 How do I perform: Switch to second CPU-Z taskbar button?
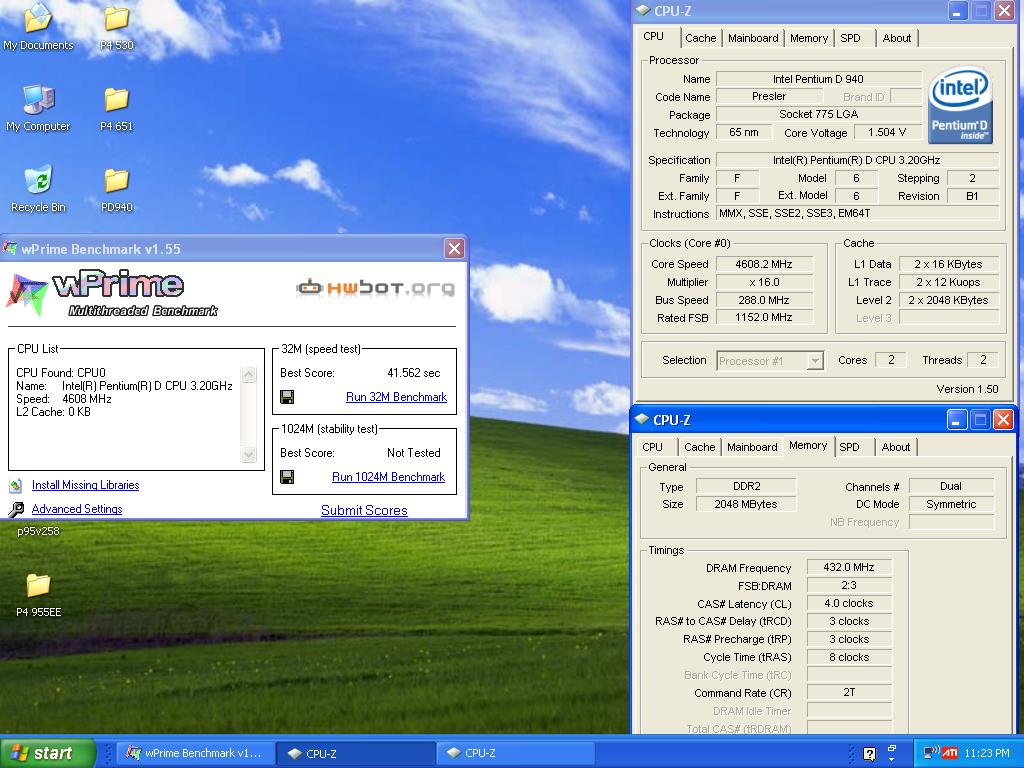point(514,753)
